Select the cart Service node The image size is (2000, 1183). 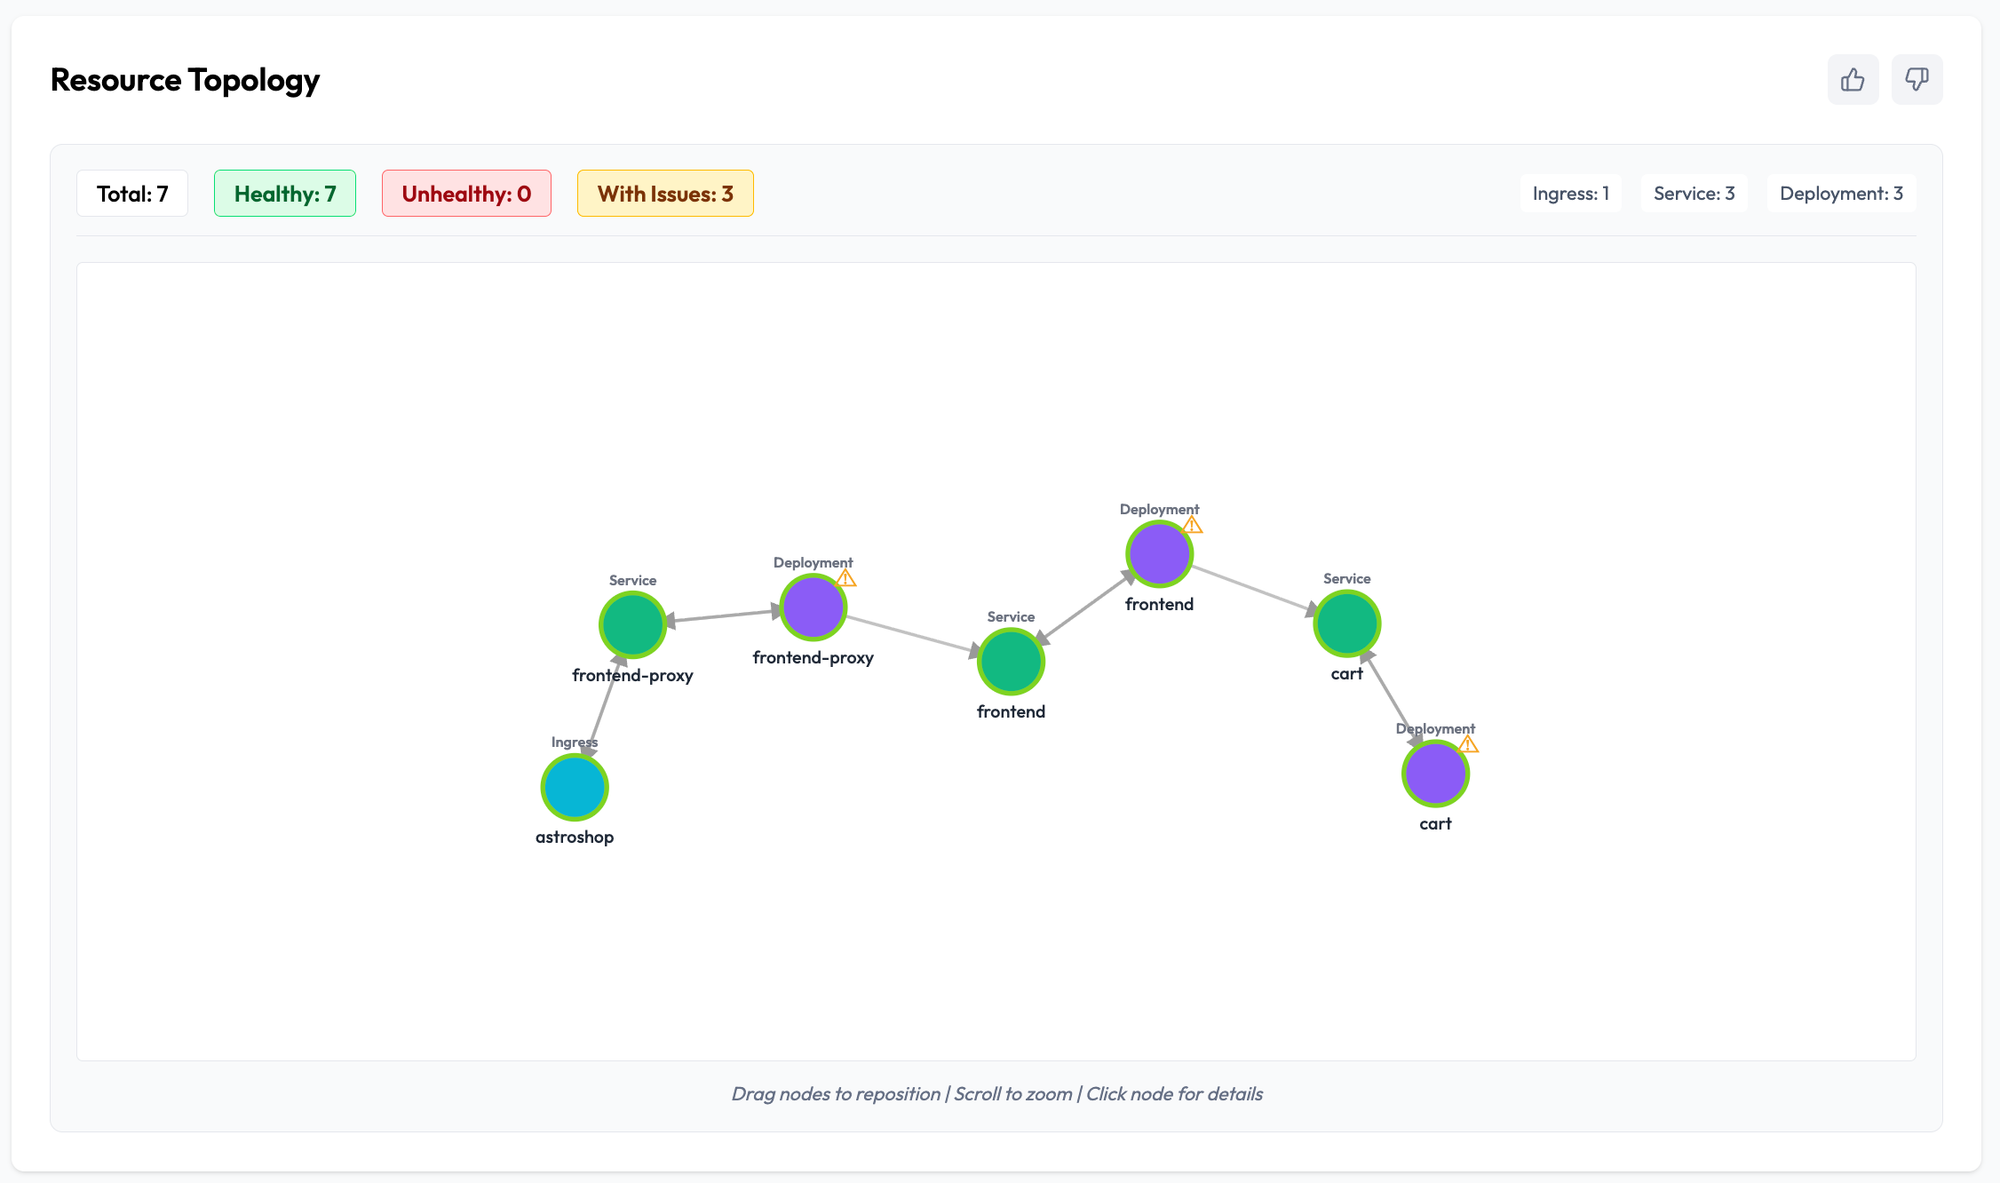click(x=1346, y=623)
